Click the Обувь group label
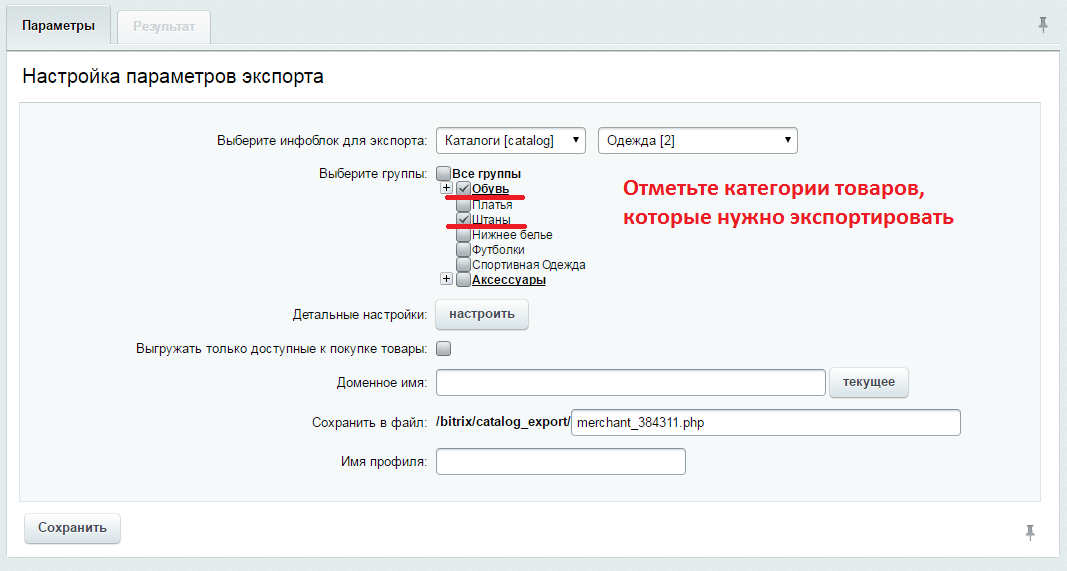 491,189
